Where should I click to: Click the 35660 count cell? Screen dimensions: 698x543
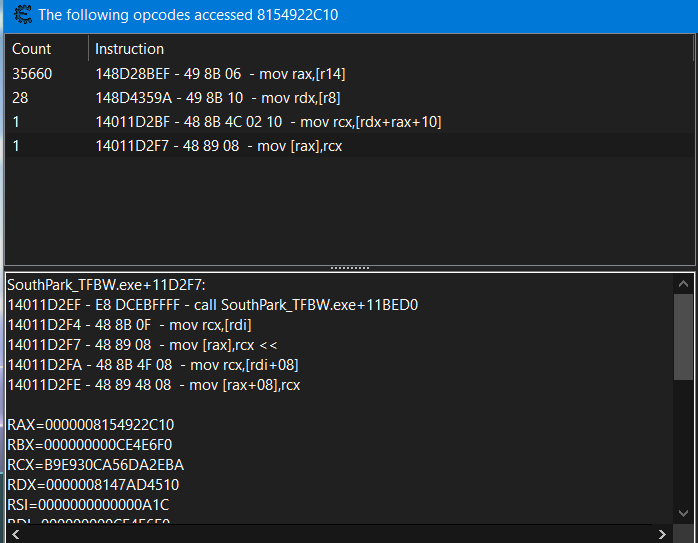[x=32, y=74]
